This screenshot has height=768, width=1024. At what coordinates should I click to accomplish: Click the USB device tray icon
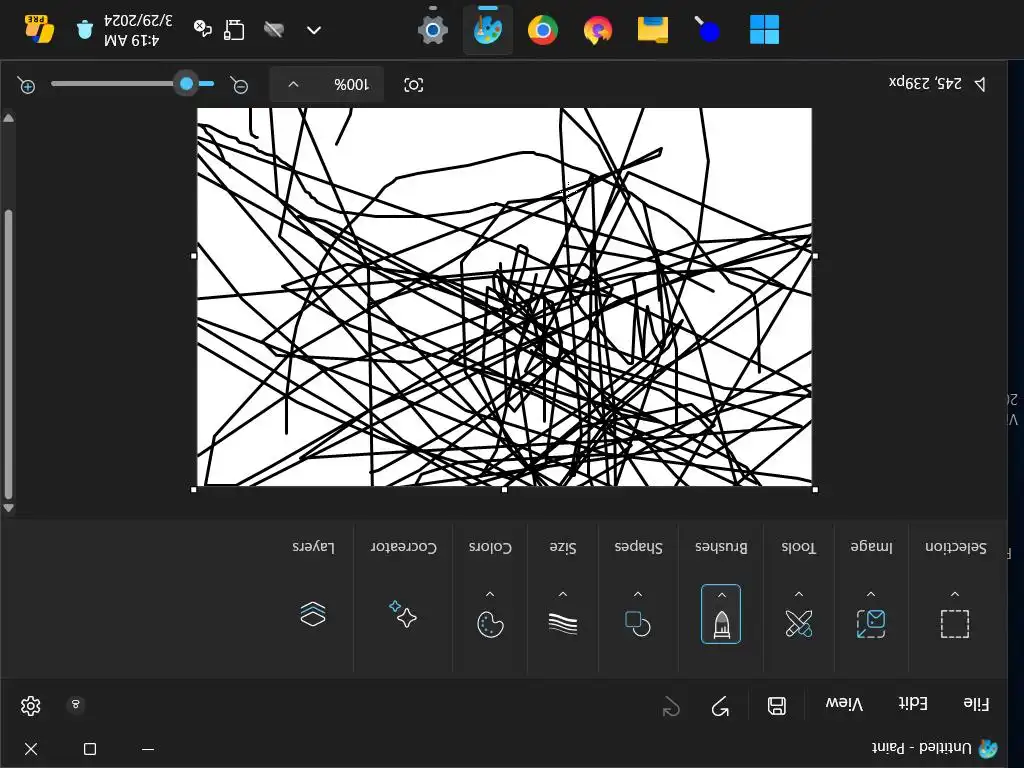(x=234, y=30)
